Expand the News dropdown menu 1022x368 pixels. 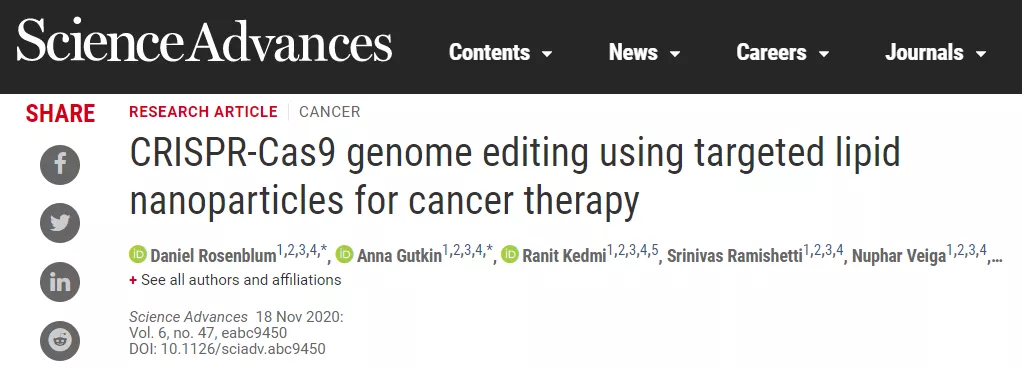(x=645, y=53)
